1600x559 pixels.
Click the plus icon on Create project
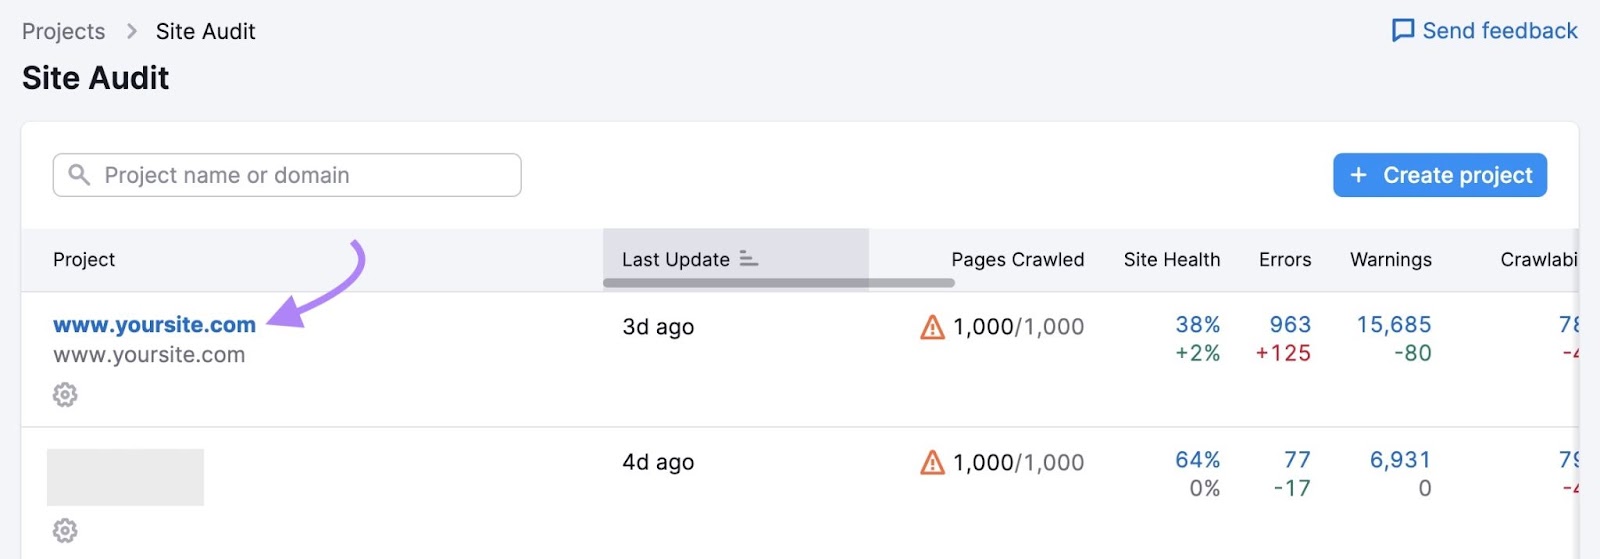point(1358,175)
